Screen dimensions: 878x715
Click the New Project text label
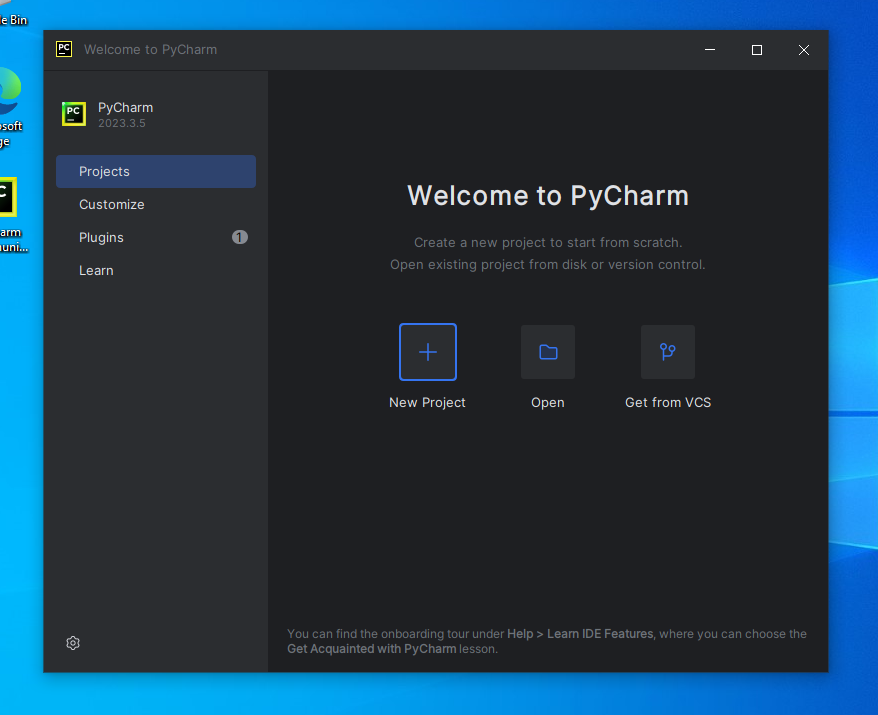427,402
